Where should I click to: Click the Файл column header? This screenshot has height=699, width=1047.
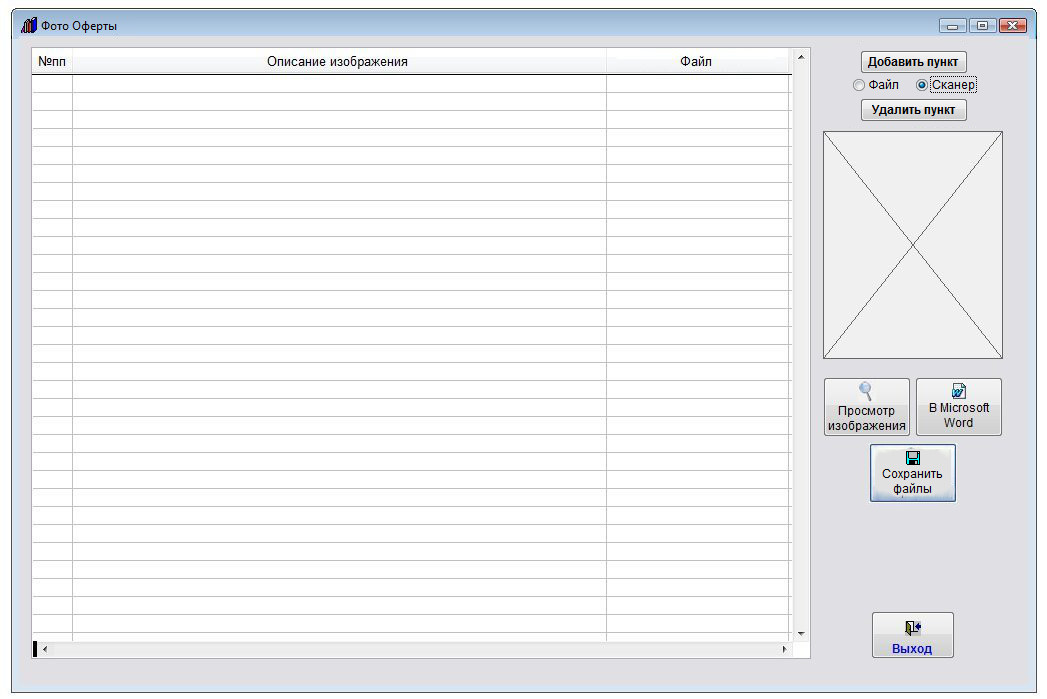coord(698,61)
